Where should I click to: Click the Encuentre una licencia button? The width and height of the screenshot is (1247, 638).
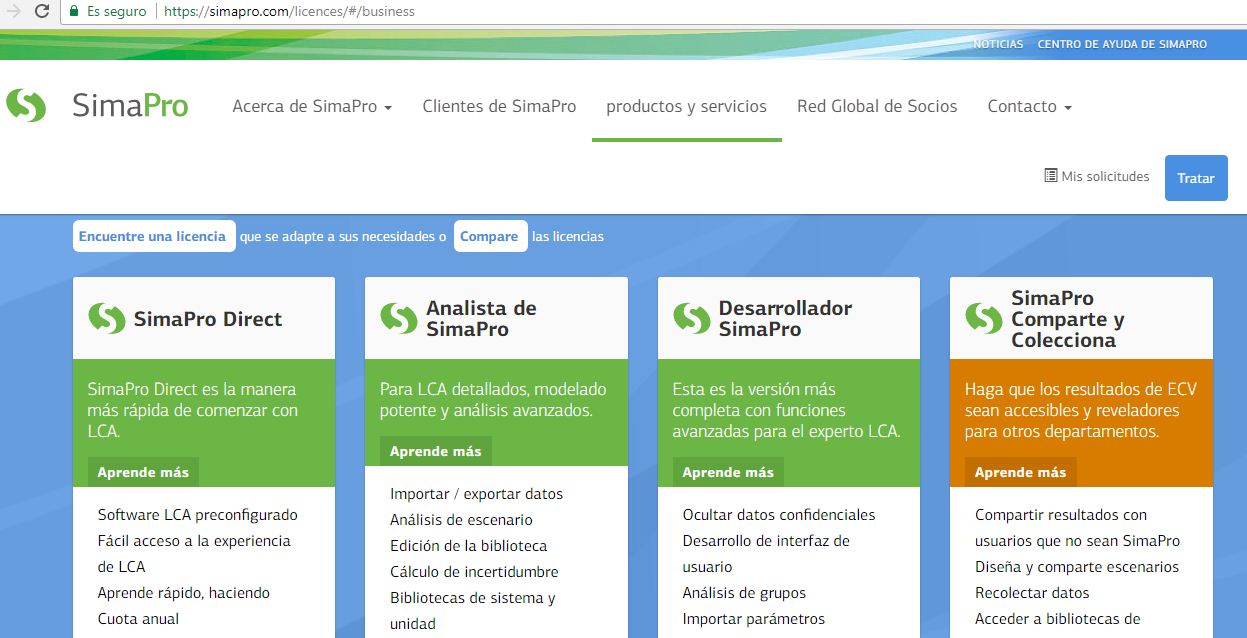click(x=154, y=236)
